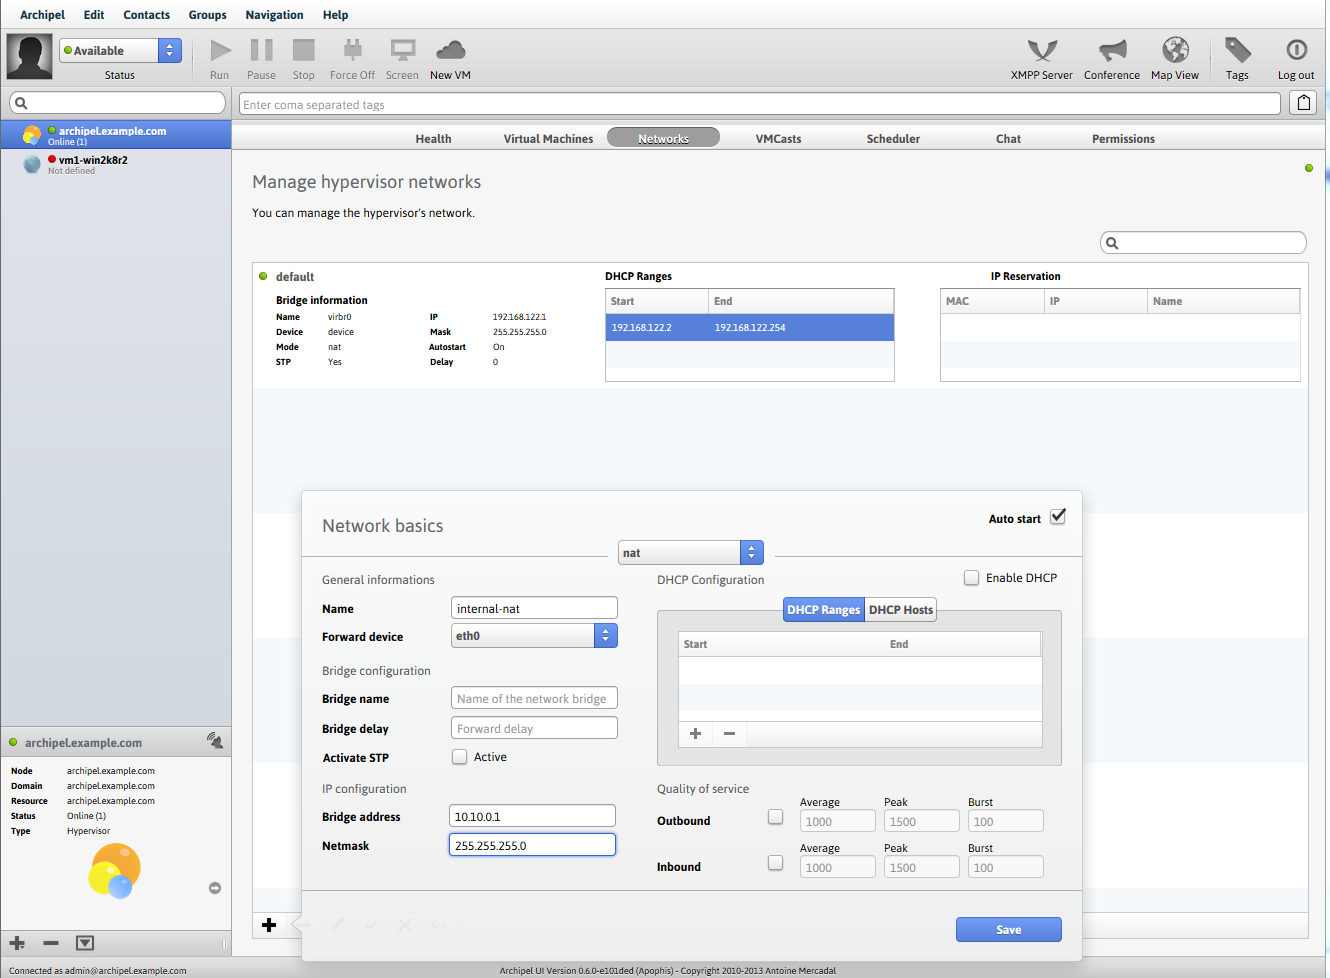Screen dimensions: 1330x978
Task: Enable the Inbound QoS checkbox
Action: click(775, 863)
